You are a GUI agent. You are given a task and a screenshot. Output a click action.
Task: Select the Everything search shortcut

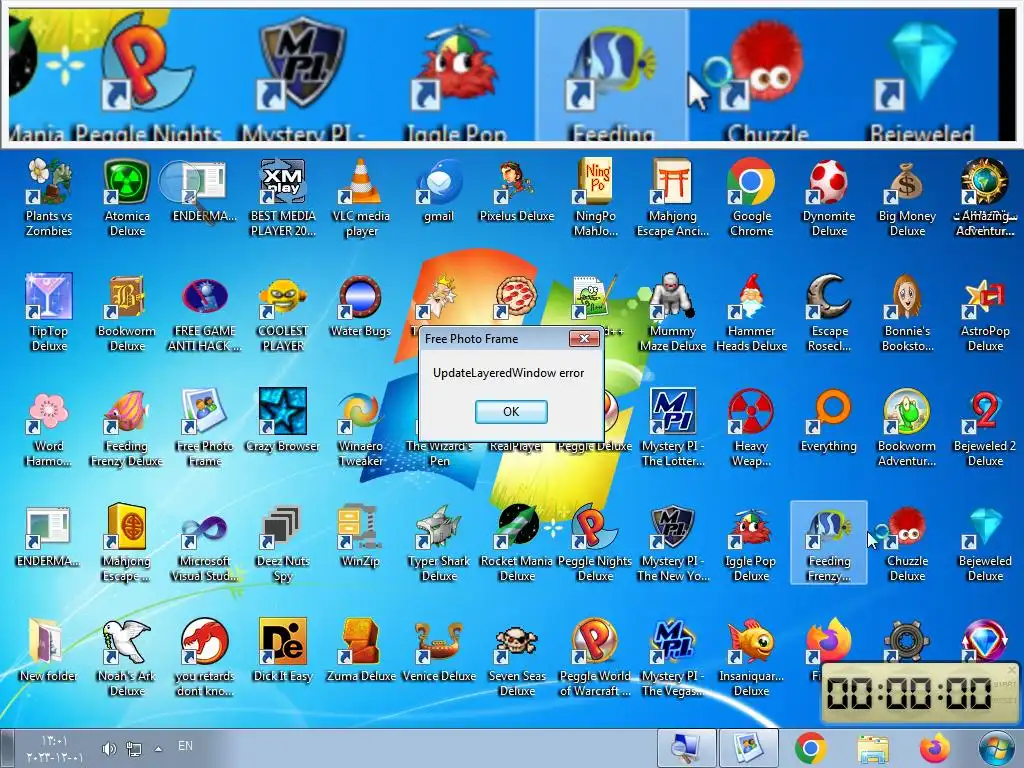pos(829,421)
